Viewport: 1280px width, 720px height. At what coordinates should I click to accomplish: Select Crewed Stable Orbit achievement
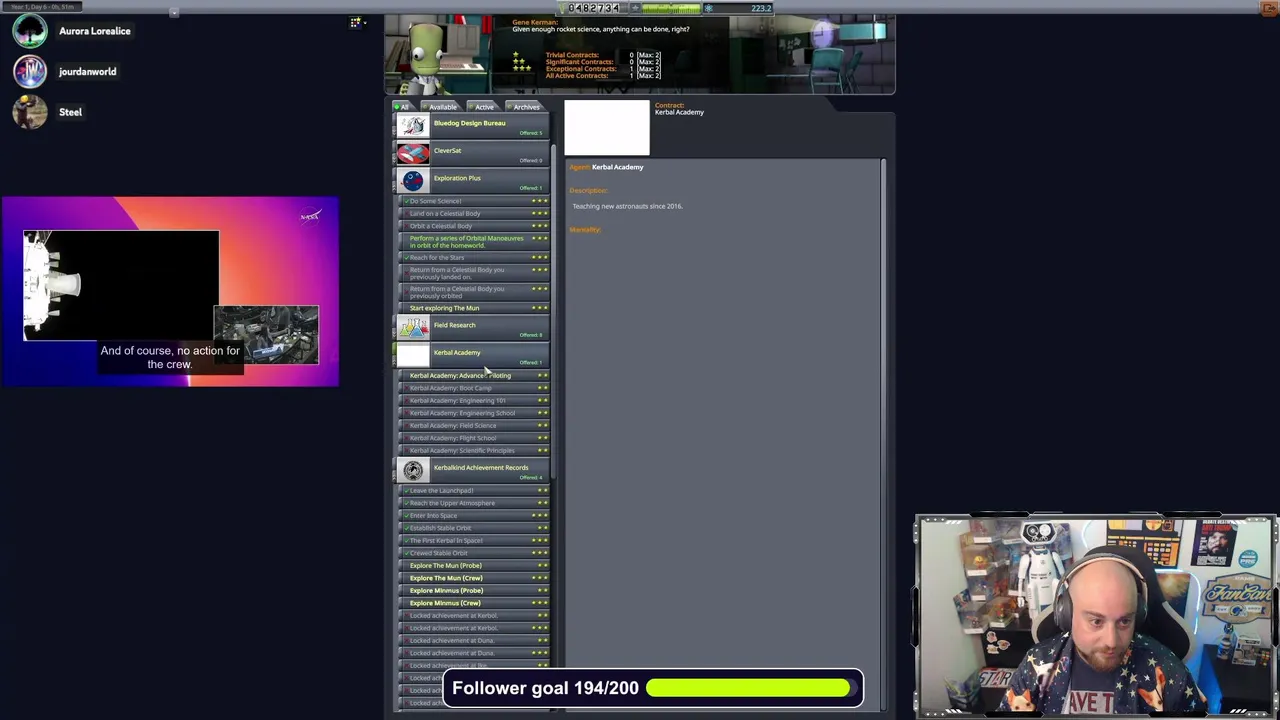coord(475,553)
